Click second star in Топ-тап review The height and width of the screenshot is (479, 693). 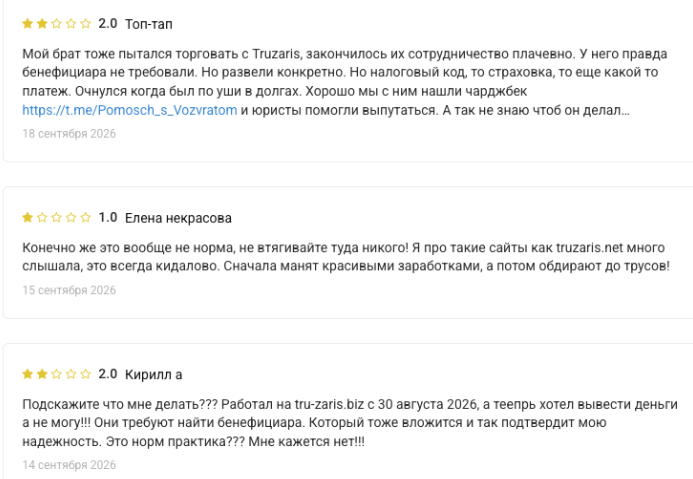click(x=42, y=23)
